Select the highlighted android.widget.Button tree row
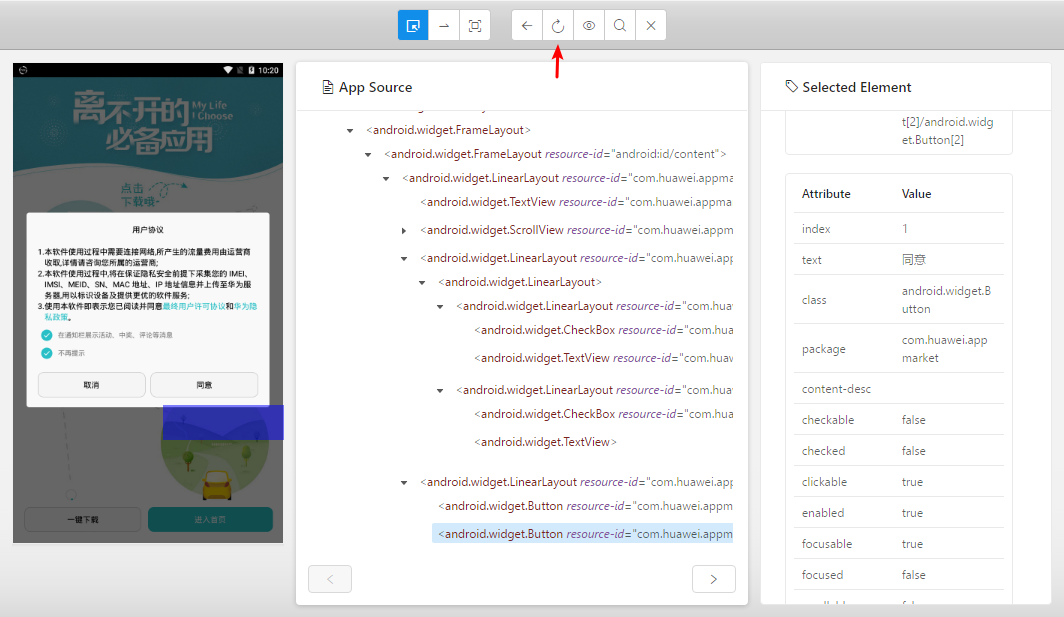The width and height of the screenshot is (1064, 617). (582, 534)
